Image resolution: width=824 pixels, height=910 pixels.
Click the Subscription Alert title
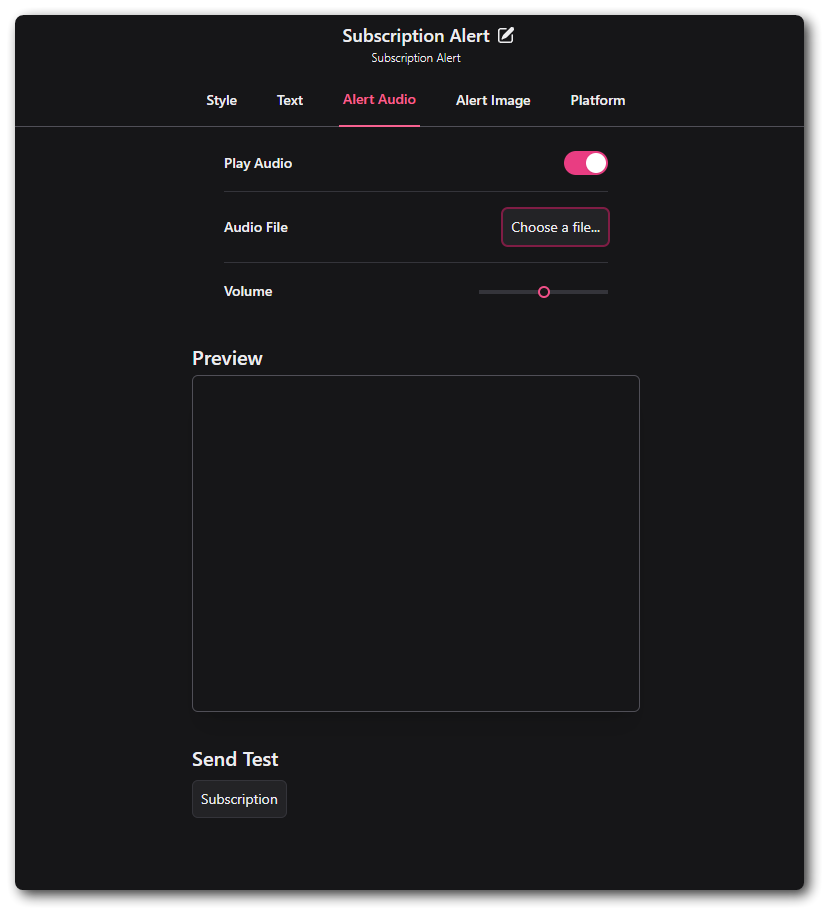click(x=417, y=35)
